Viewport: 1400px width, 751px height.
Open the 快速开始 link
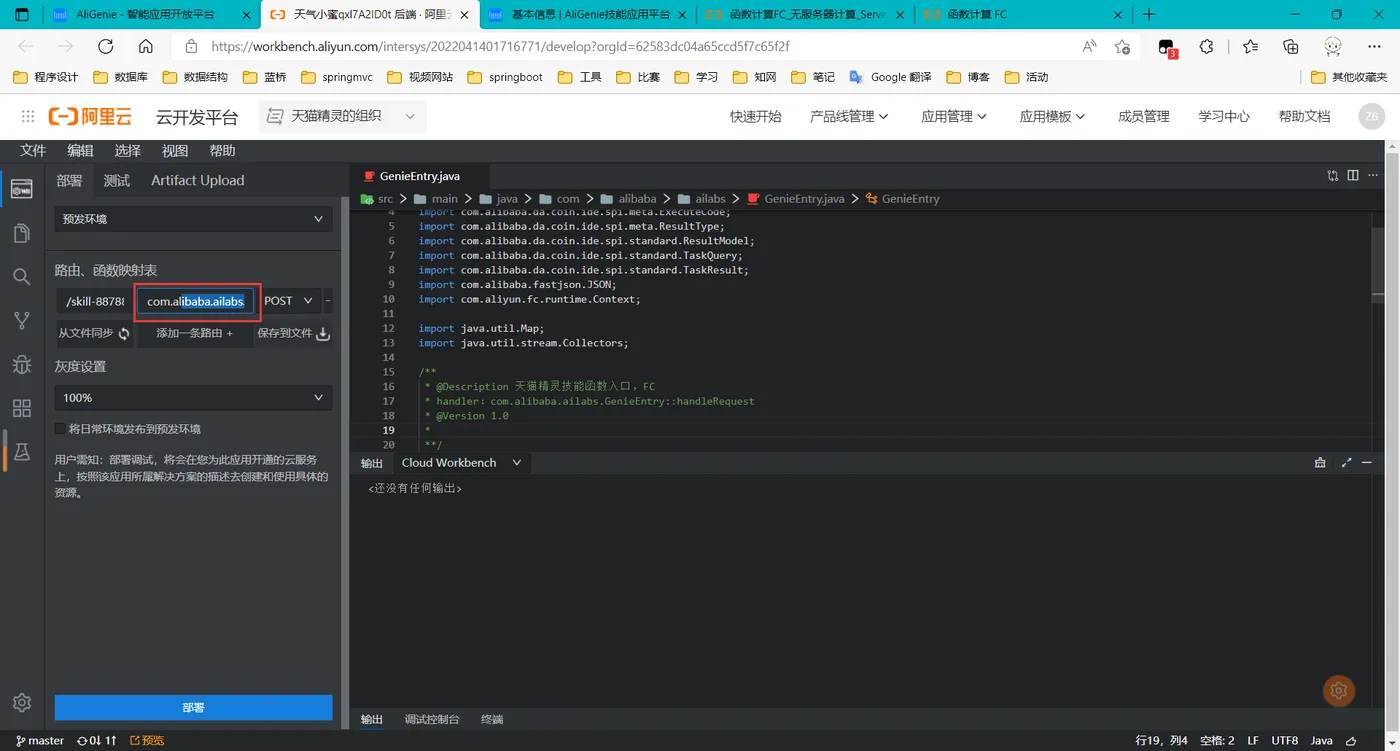click(x=755, y=116)
